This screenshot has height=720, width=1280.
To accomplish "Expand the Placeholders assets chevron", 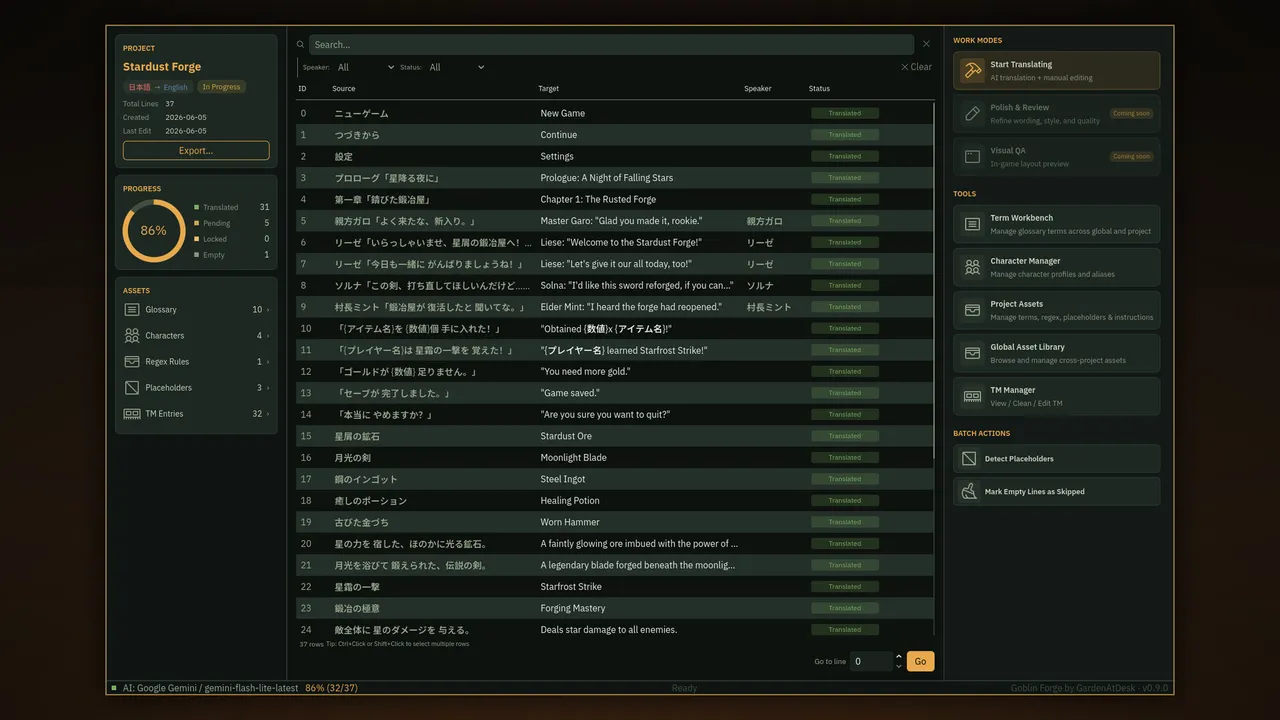I will pyautogui.click(x=268, y=388).
